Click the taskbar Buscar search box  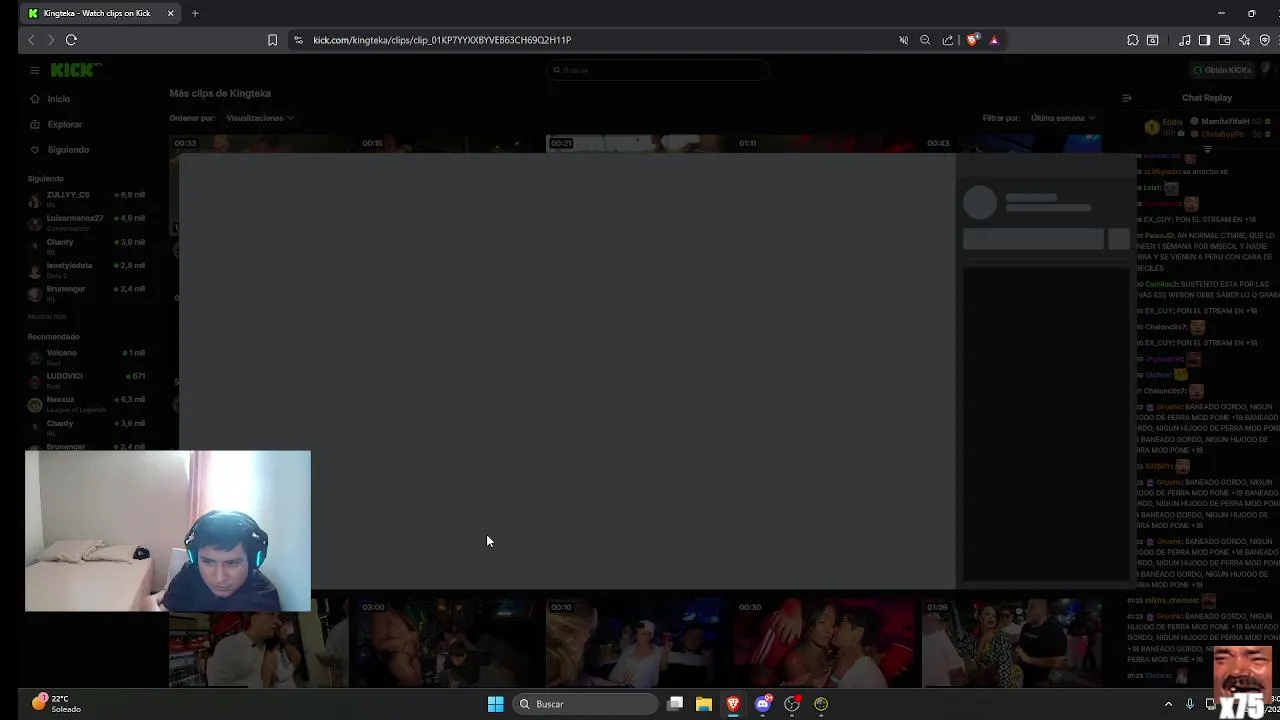point(586,704)
